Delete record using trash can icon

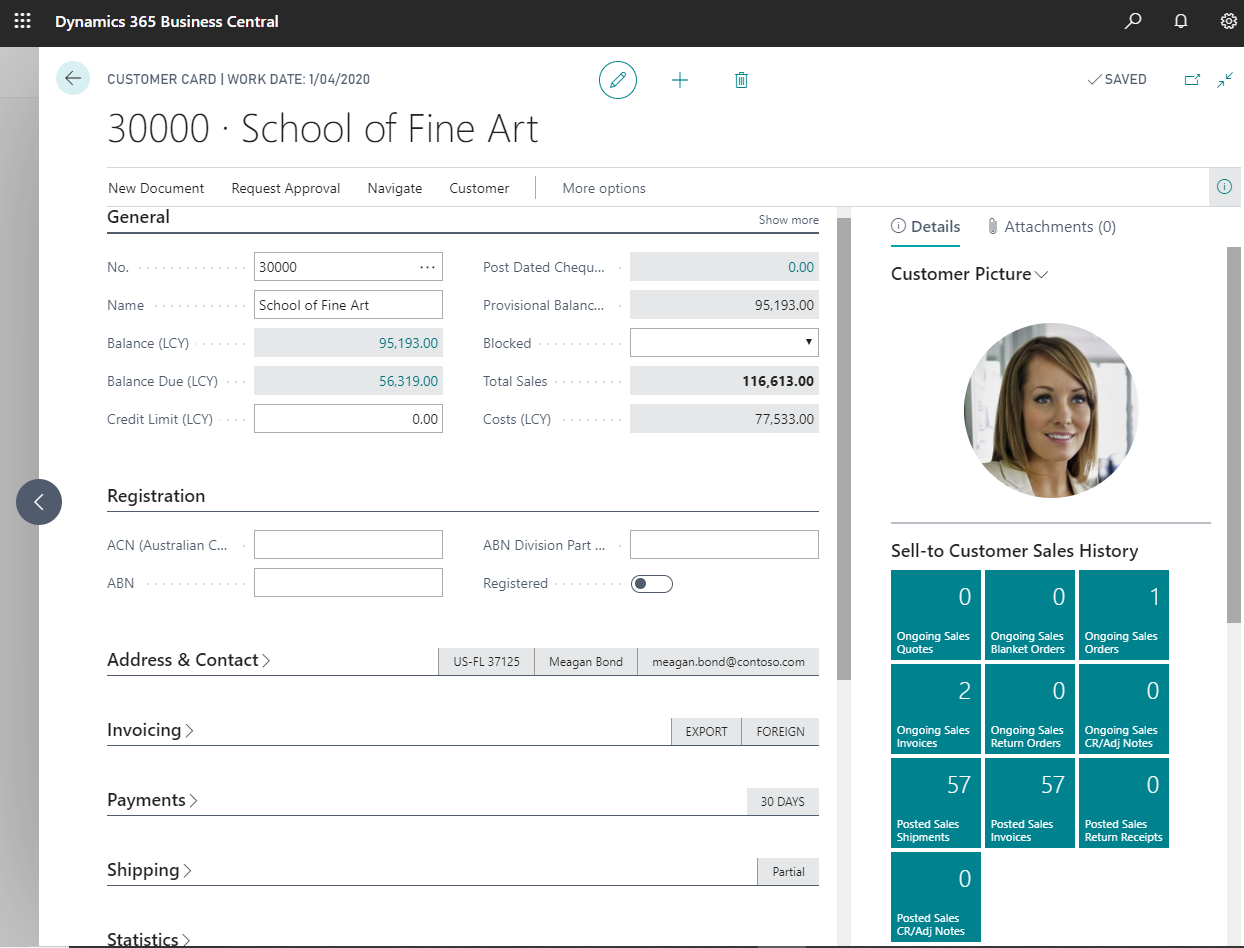[x=741, y=80]
